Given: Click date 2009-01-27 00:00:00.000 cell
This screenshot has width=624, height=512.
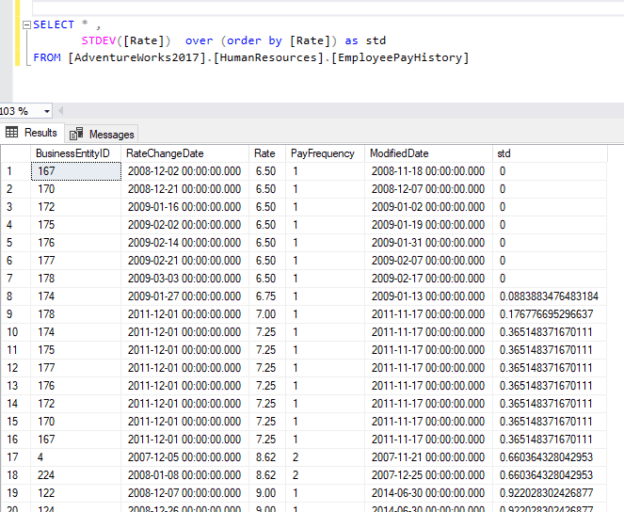Looking at the screenshot, I should (x=185, y=296).
